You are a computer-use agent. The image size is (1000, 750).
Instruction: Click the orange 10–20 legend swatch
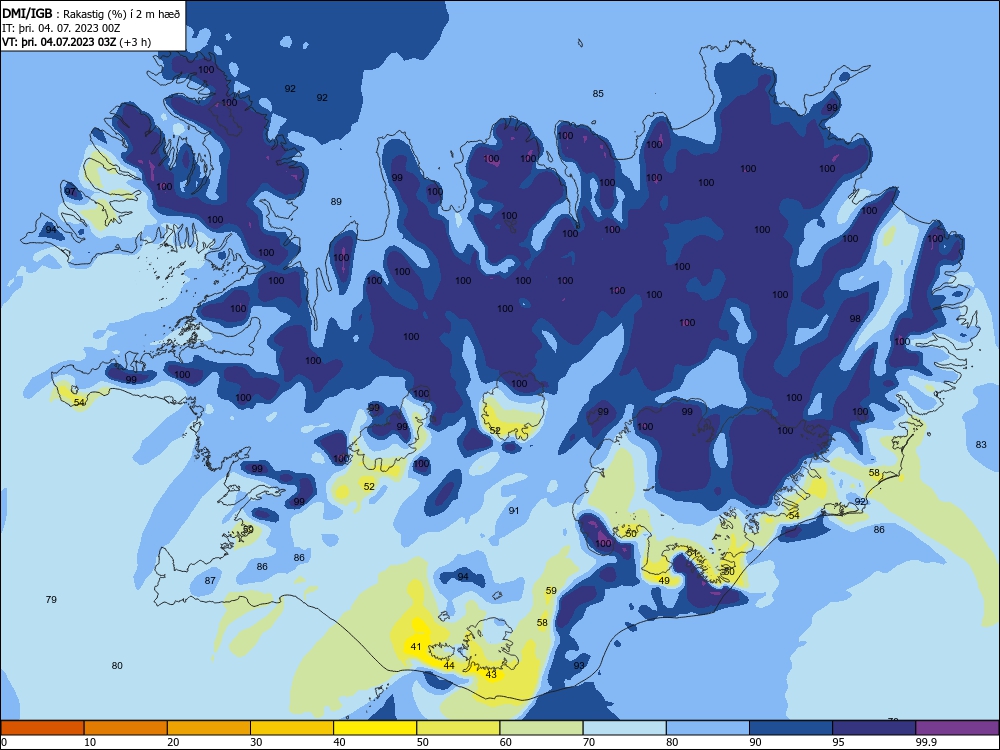click(x=126, y=728)
